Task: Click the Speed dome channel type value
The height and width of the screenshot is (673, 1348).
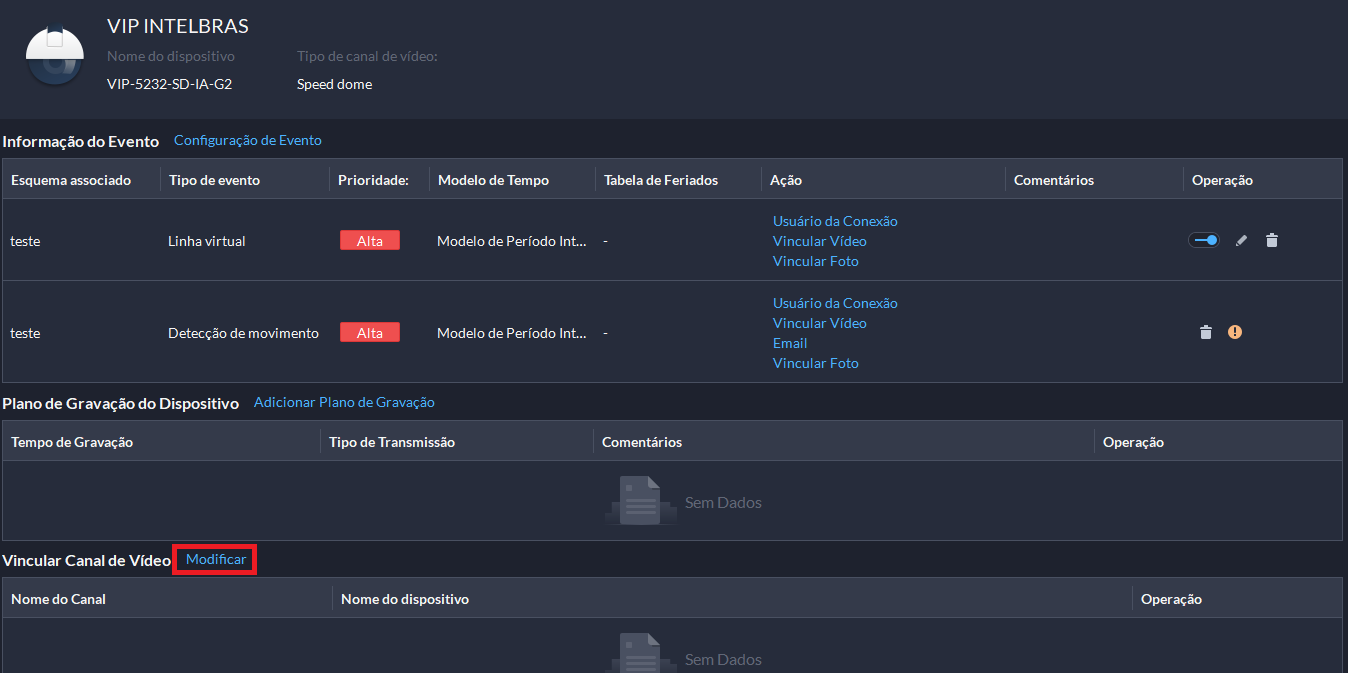Action: pos(334,84)
